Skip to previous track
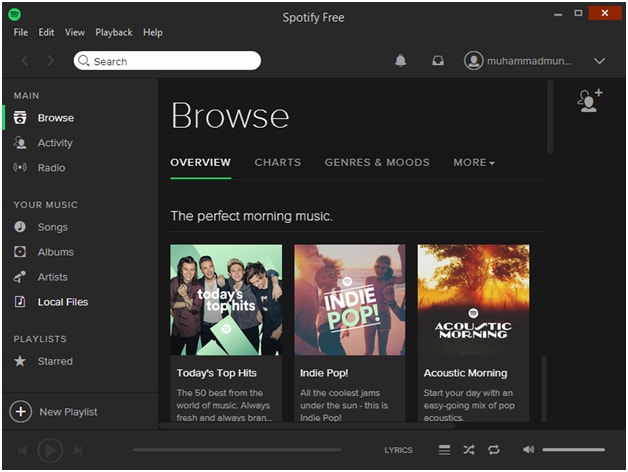This screenshot has width=628, height=472. 22,451
